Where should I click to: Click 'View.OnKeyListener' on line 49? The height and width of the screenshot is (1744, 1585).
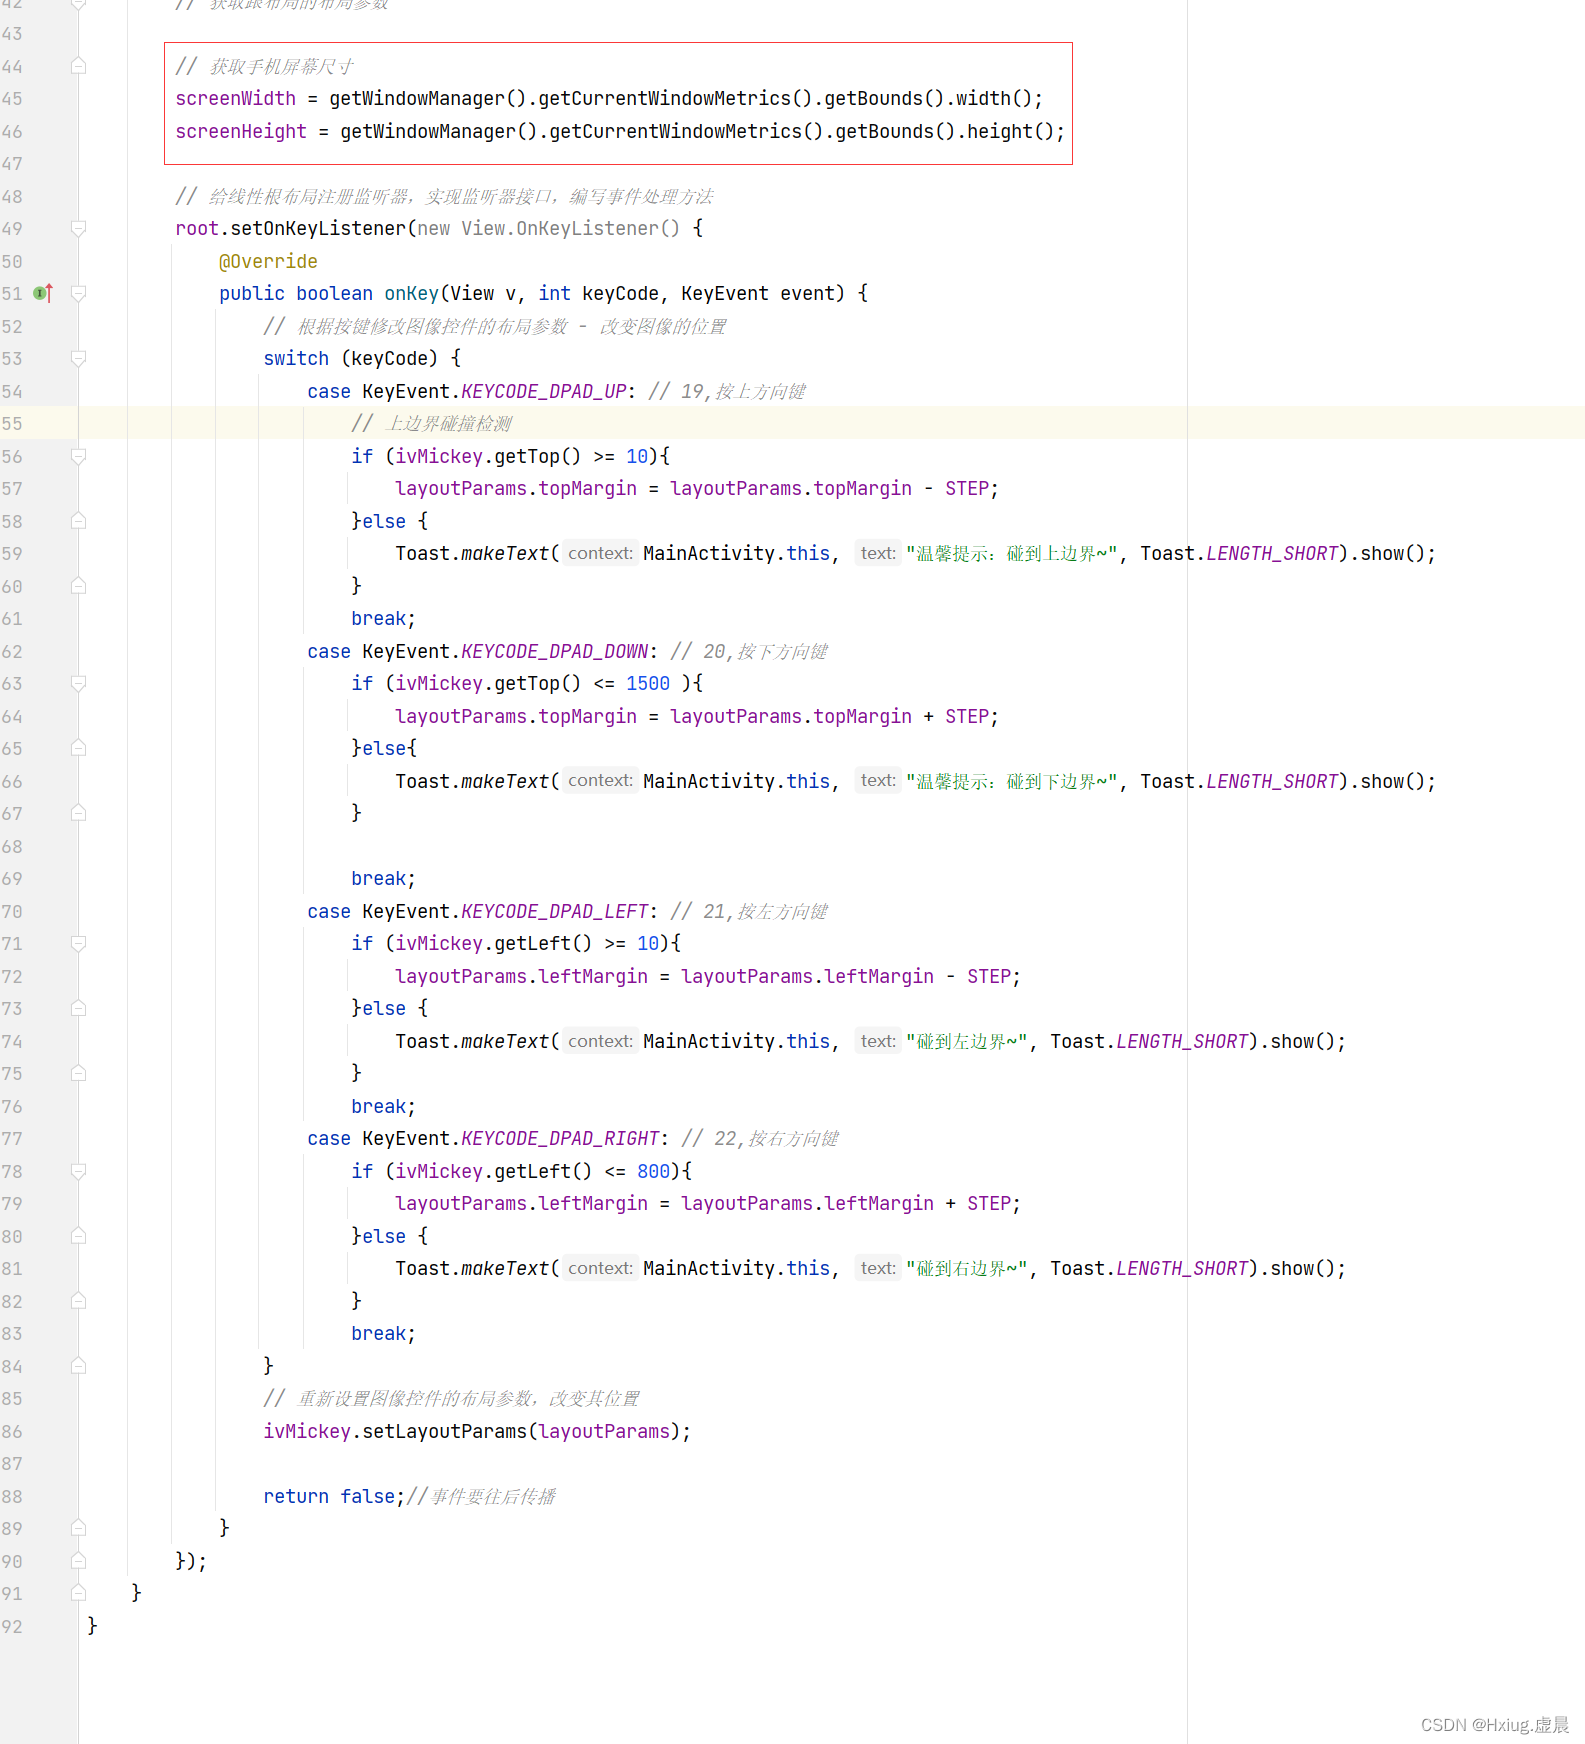(x=560, y=228)
